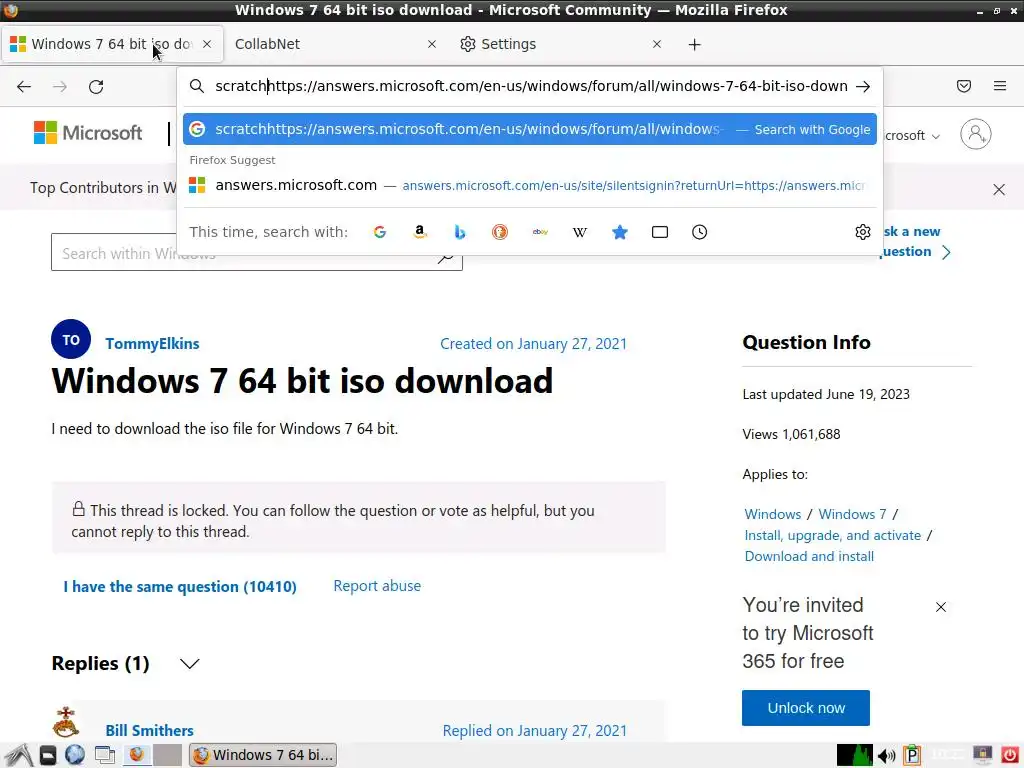Click I have the same question (10410)
This screenshot has height=768, width=1024.
pos(180,586)
